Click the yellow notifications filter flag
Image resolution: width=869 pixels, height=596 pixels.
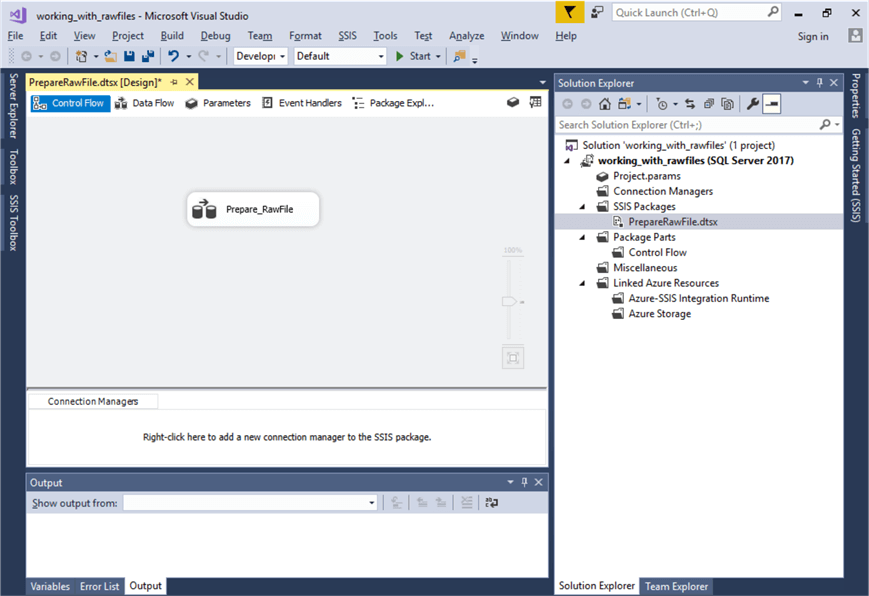(570, 12)
